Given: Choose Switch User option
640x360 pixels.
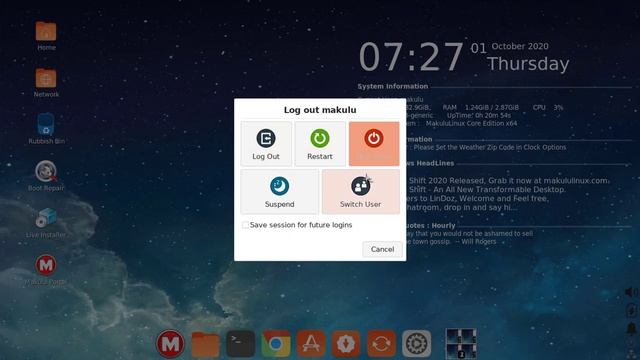Looking at the screenshot, I should tap(361, 191).
